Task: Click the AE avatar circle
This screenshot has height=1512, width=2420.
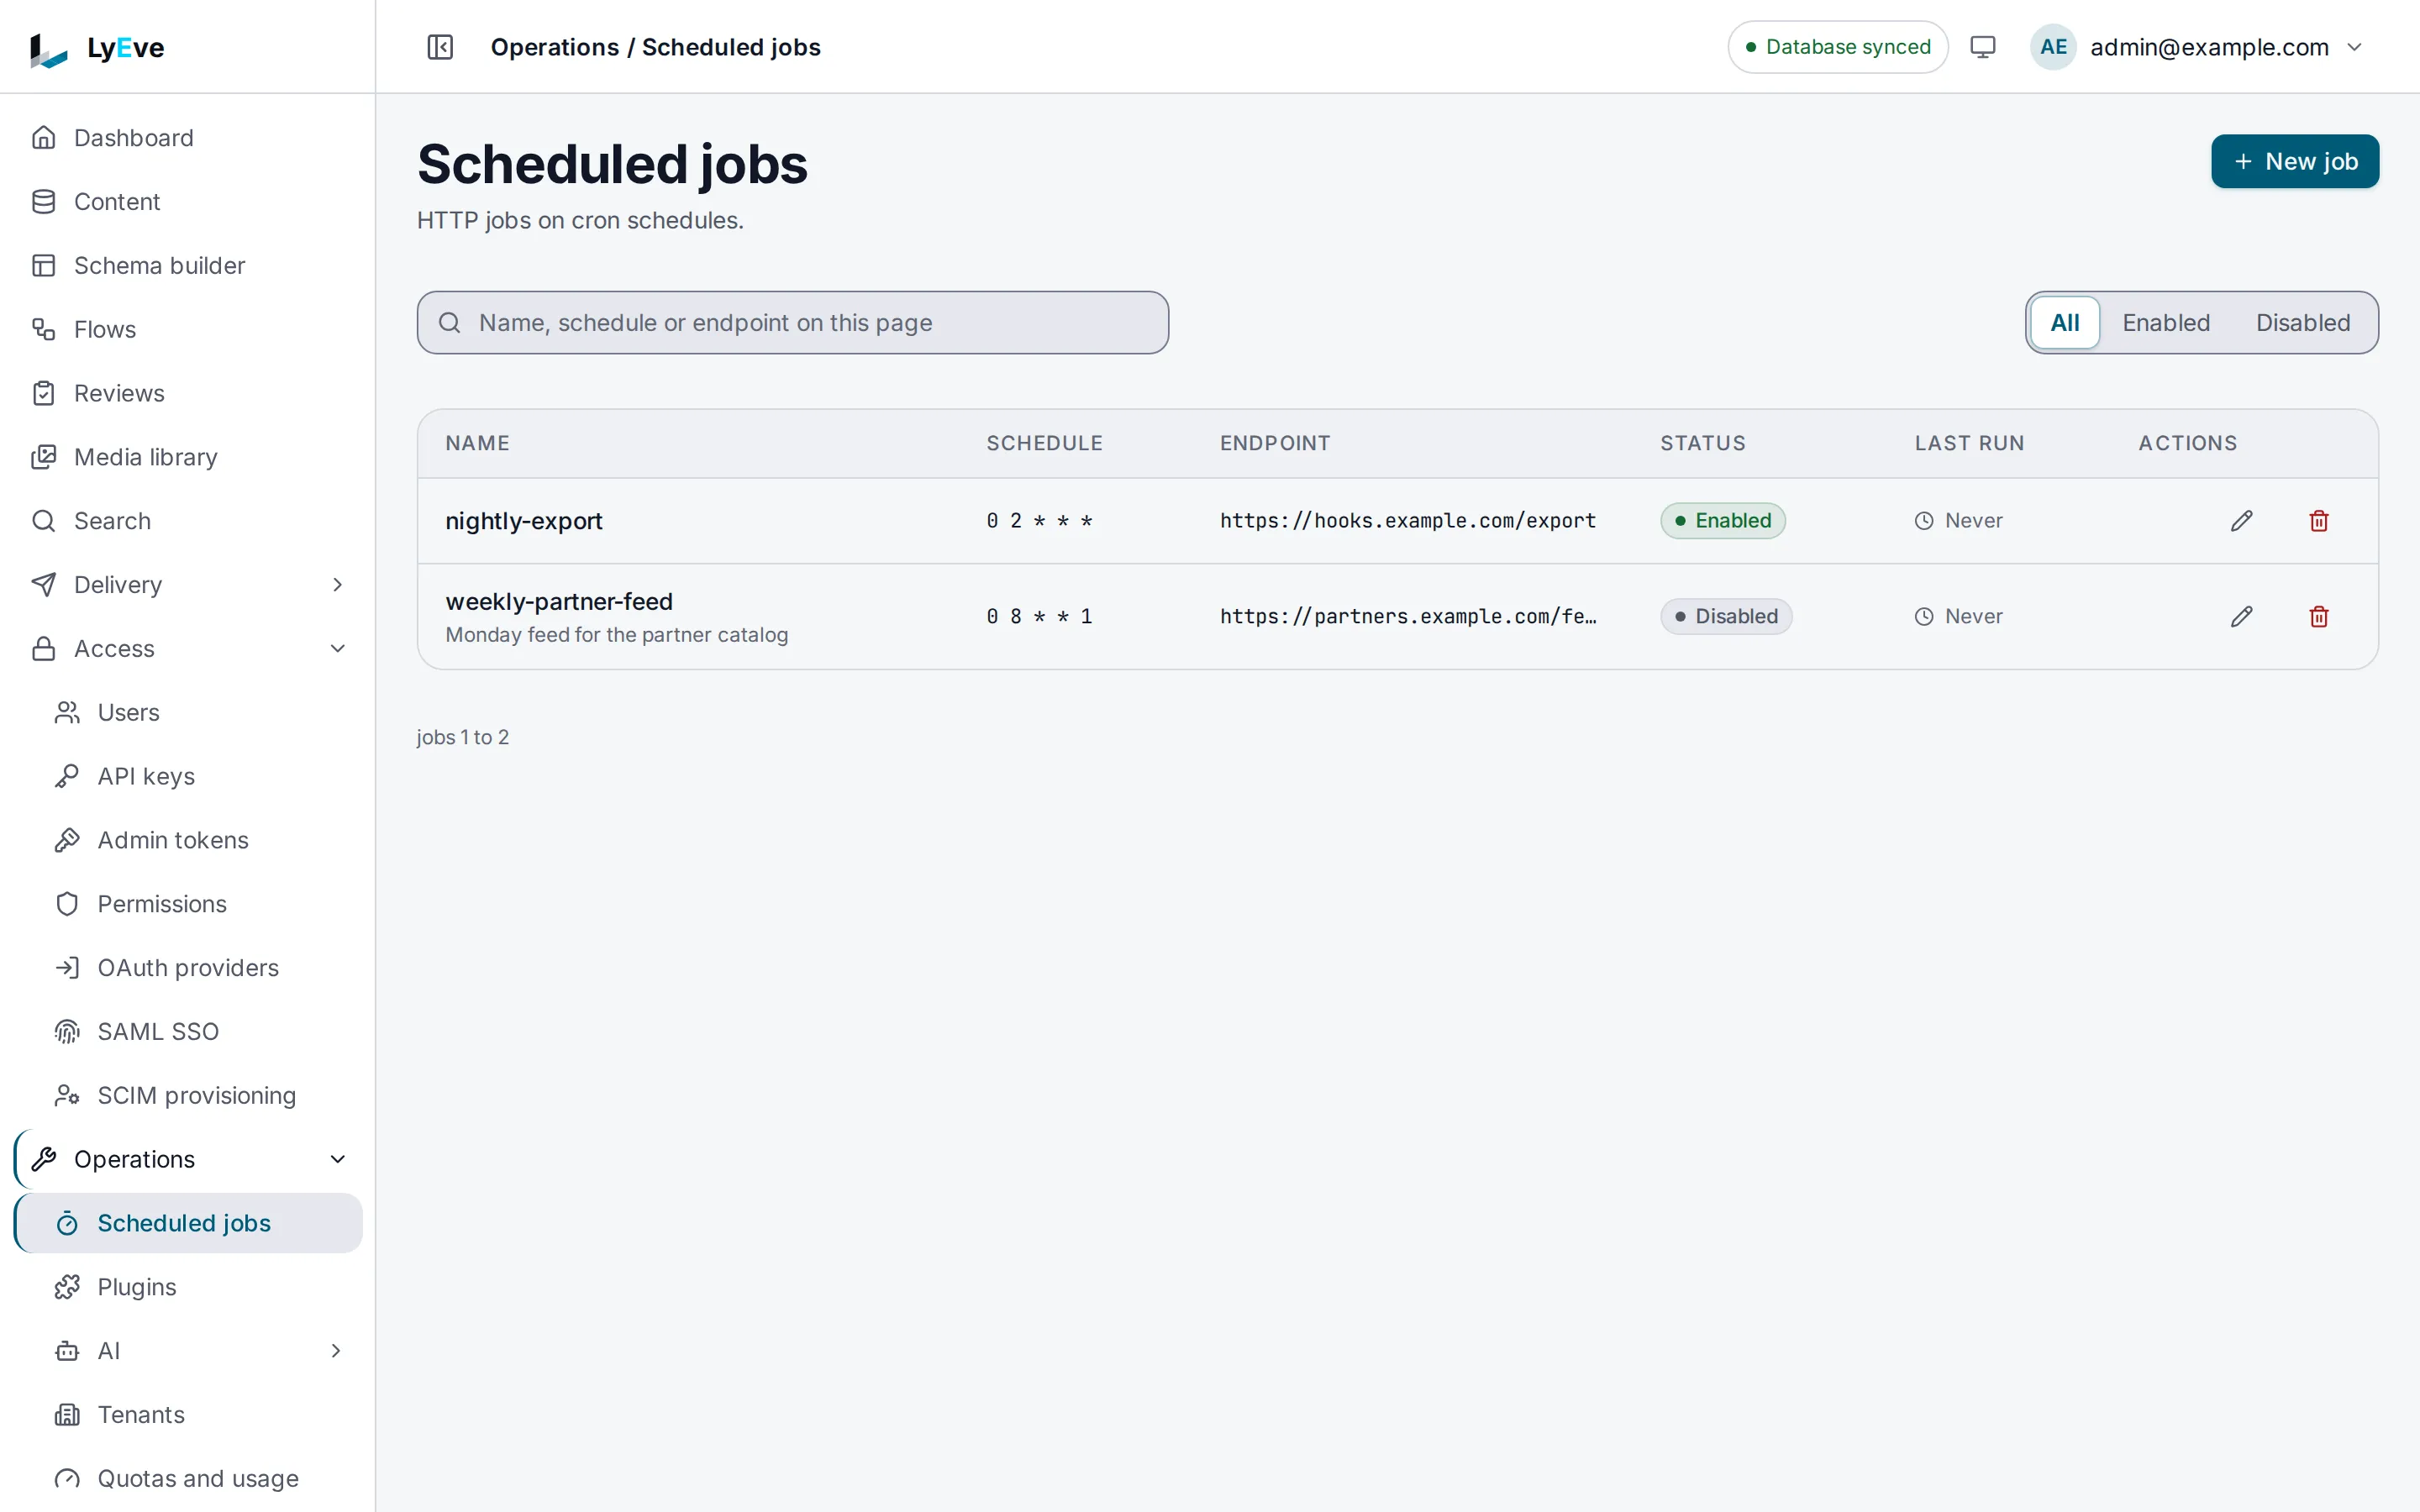Action: [2053, 47]
